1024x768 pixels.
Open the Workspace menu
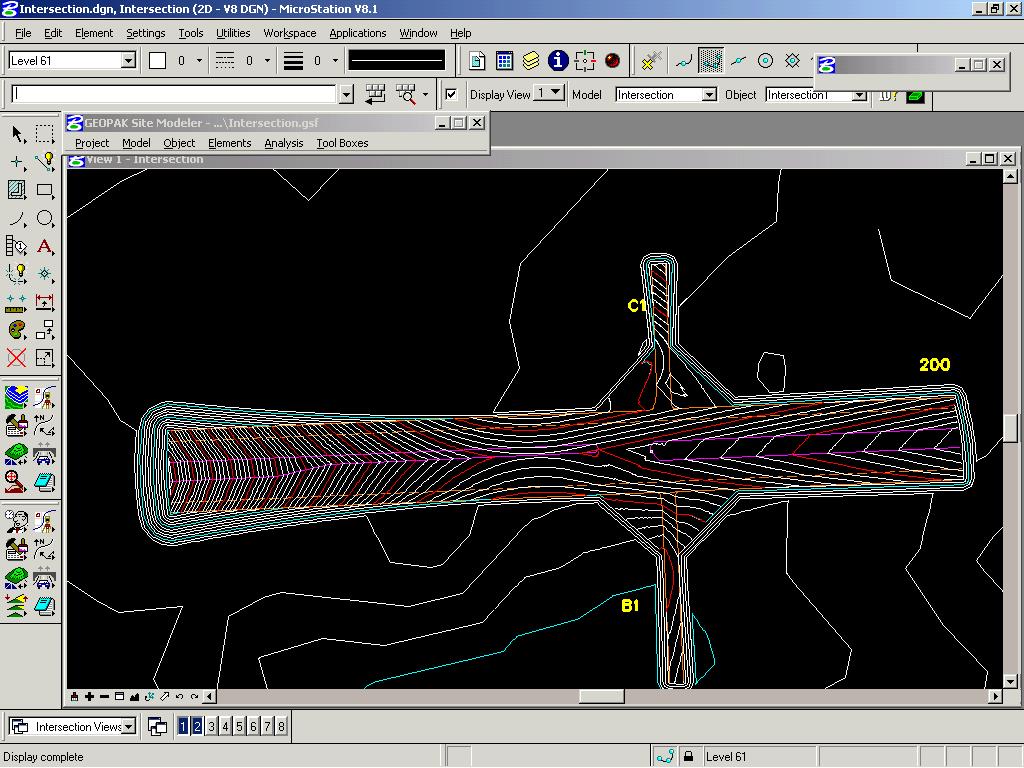click(289, 33)
